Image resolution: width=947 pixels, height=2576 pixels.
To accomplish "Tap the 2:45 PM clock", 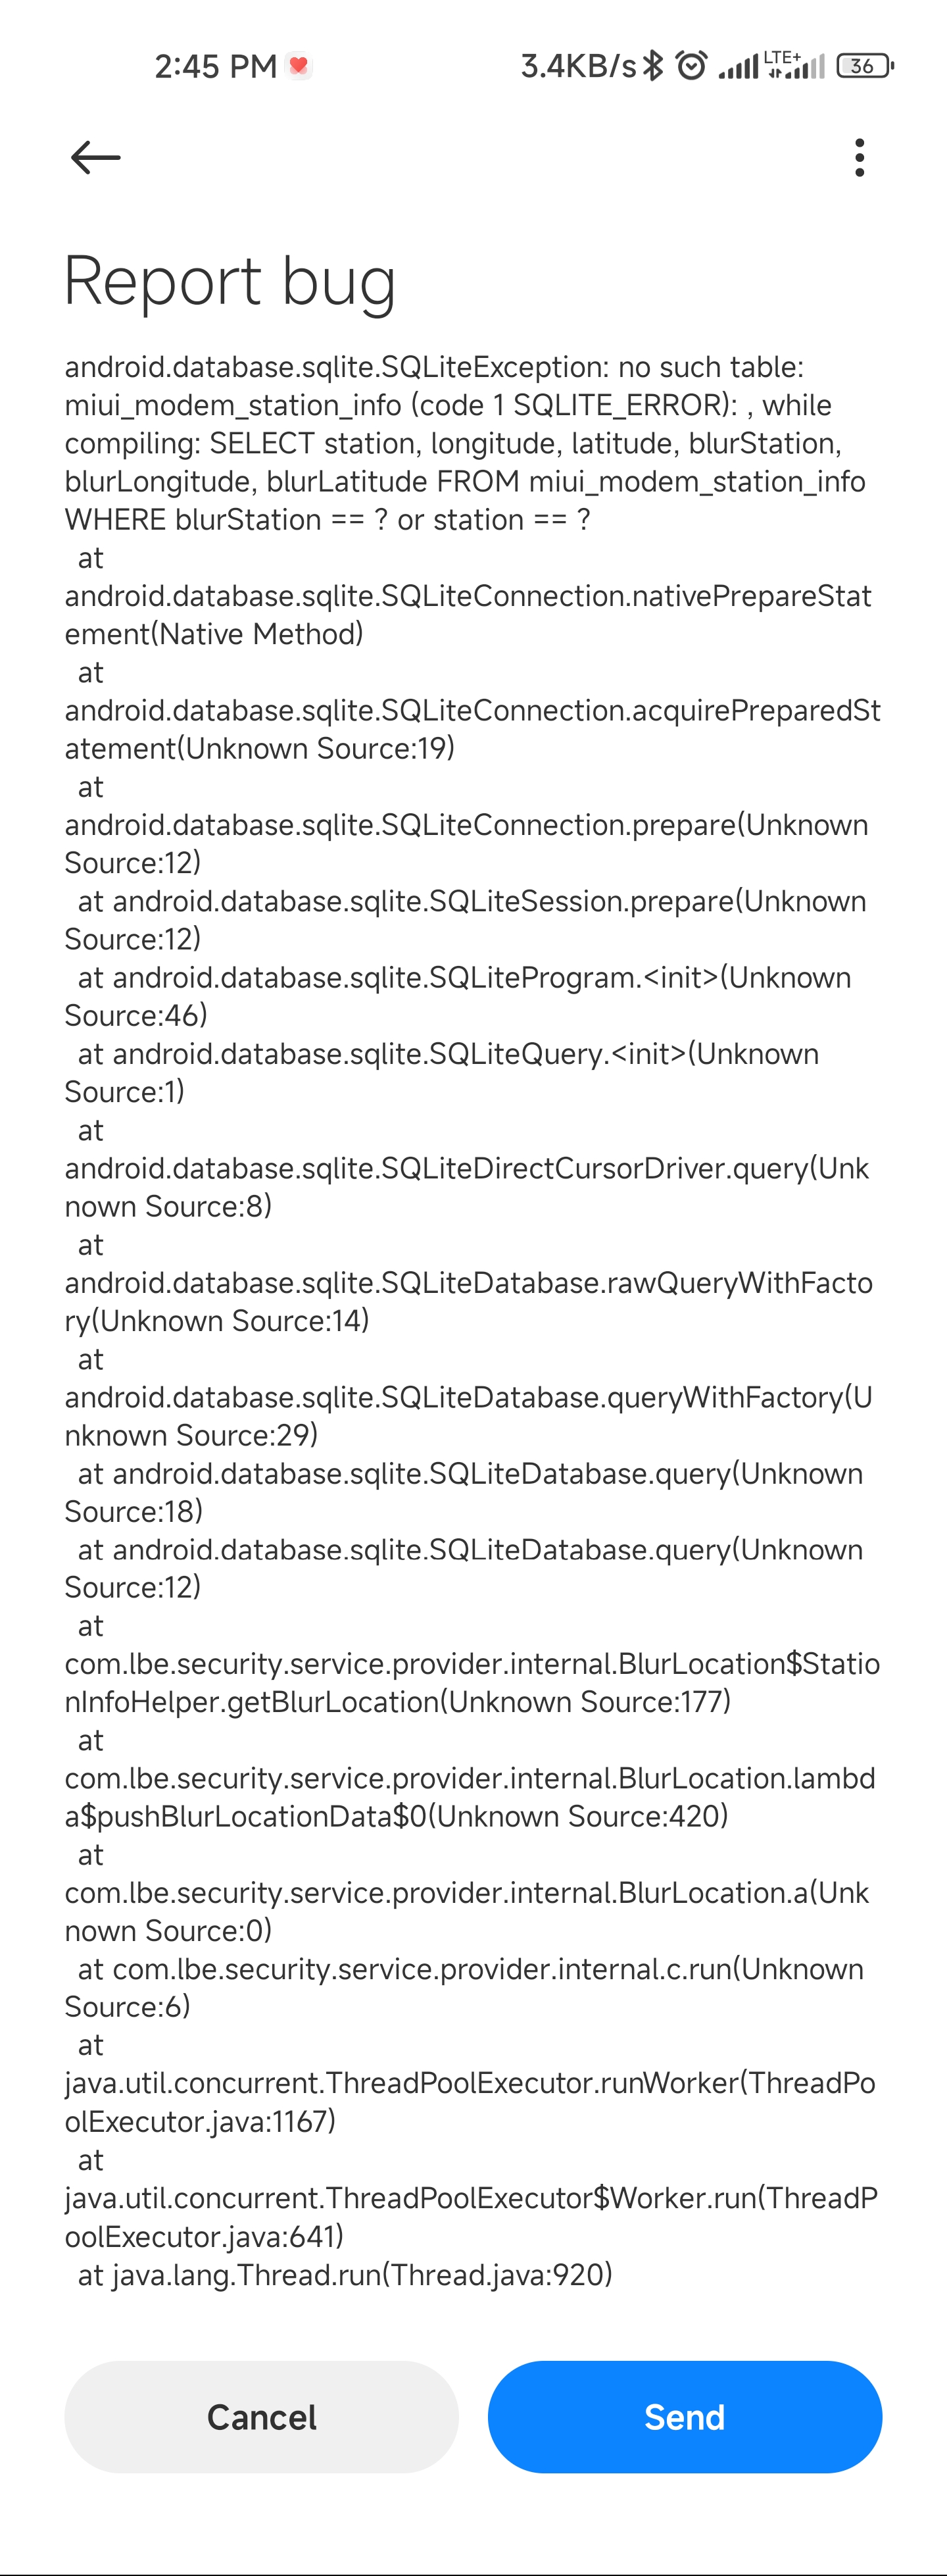I will tap(215, 66).
